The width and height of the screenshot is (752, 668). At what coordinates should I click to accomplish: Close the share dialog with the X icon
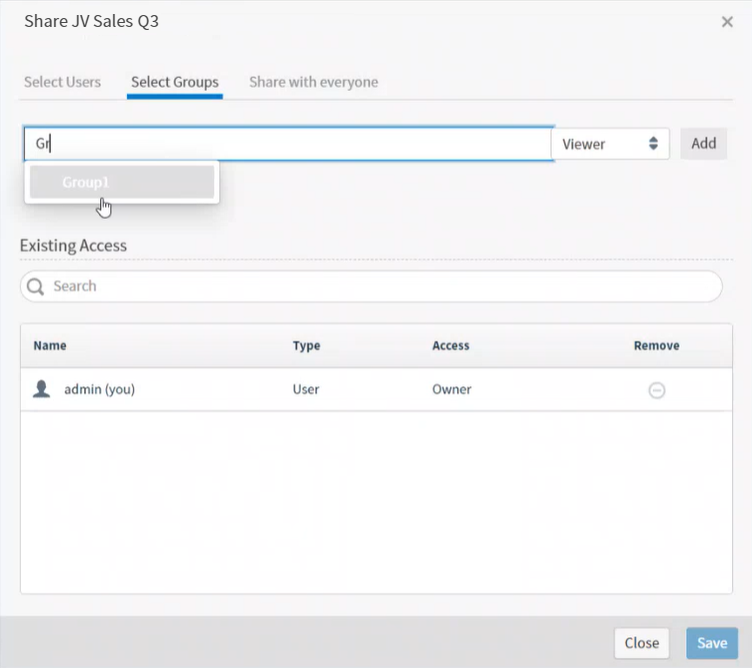(727, 22)
